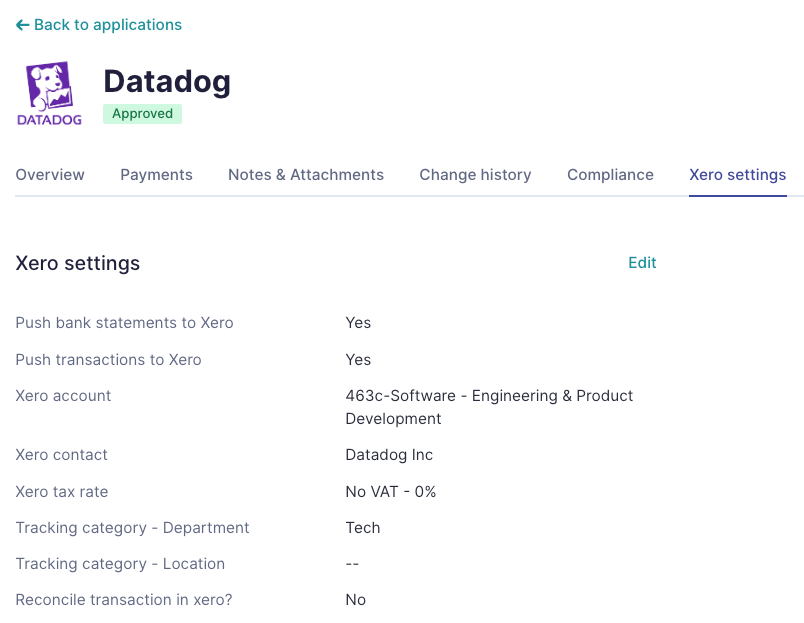Click the Xero settings section heading
The height and width of the screenshot is (623, 804).
pos(77,263)
